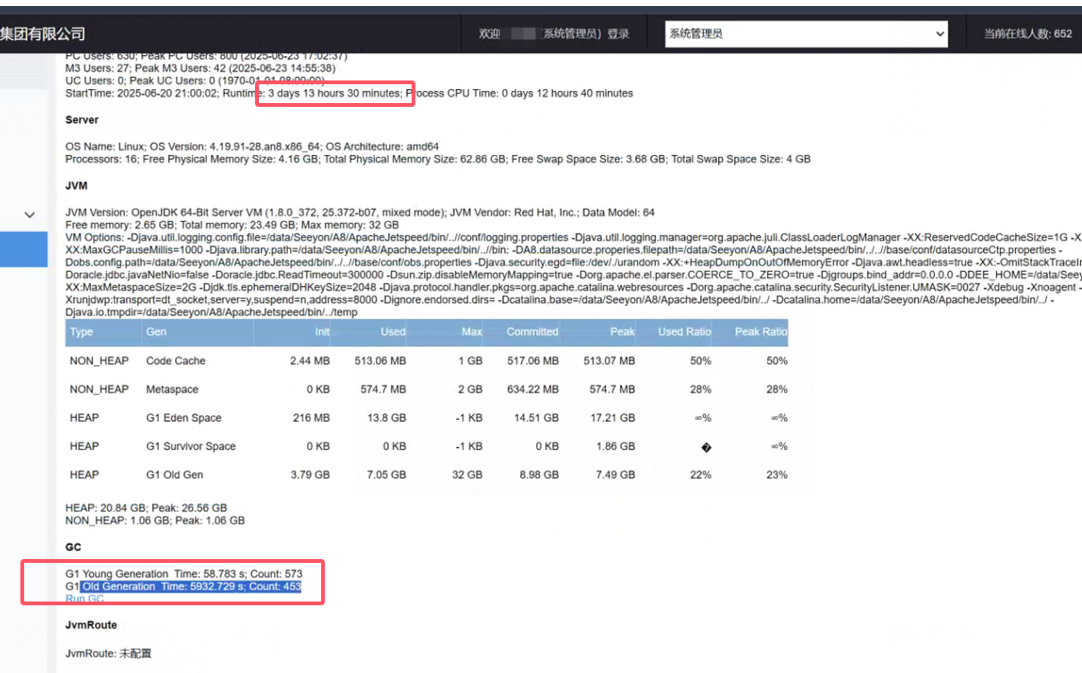Click the 22% used ratio value
The image size is (1082, 673).
click(x=700, y=475)
